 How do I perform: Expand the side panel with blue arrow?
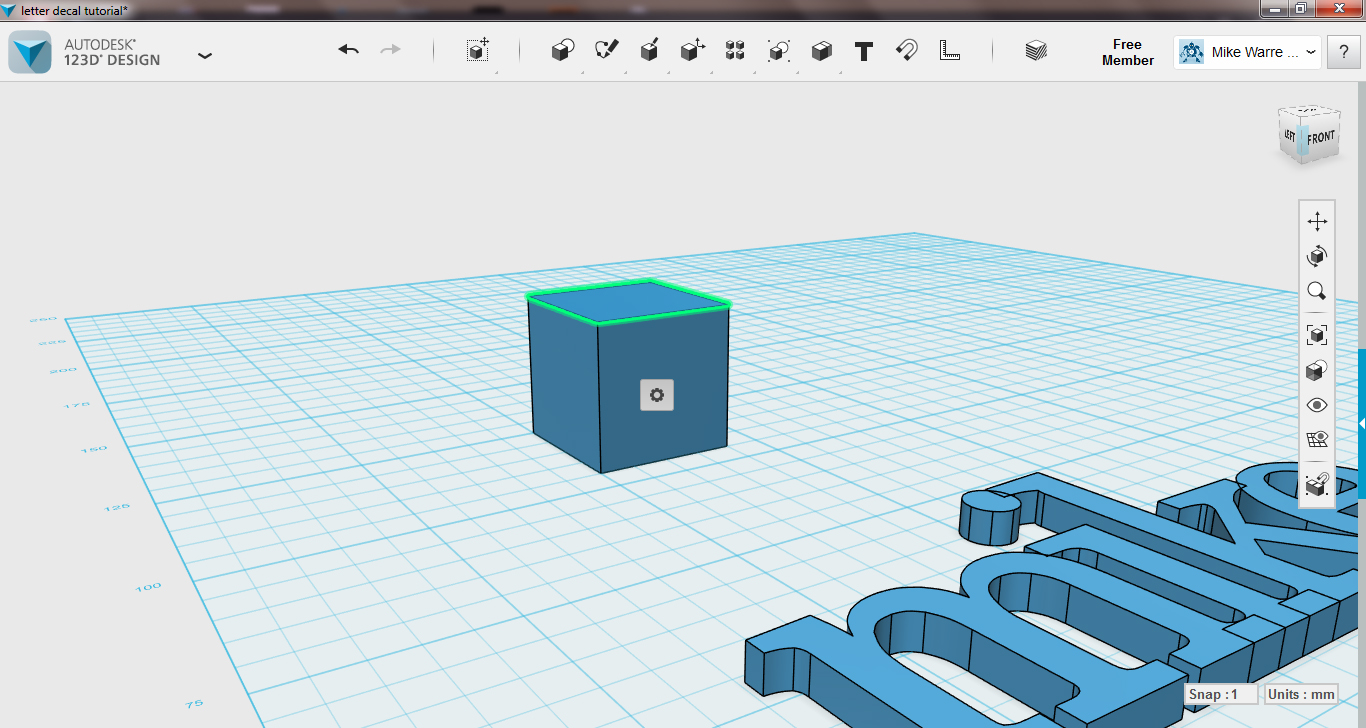point(1362,424)
